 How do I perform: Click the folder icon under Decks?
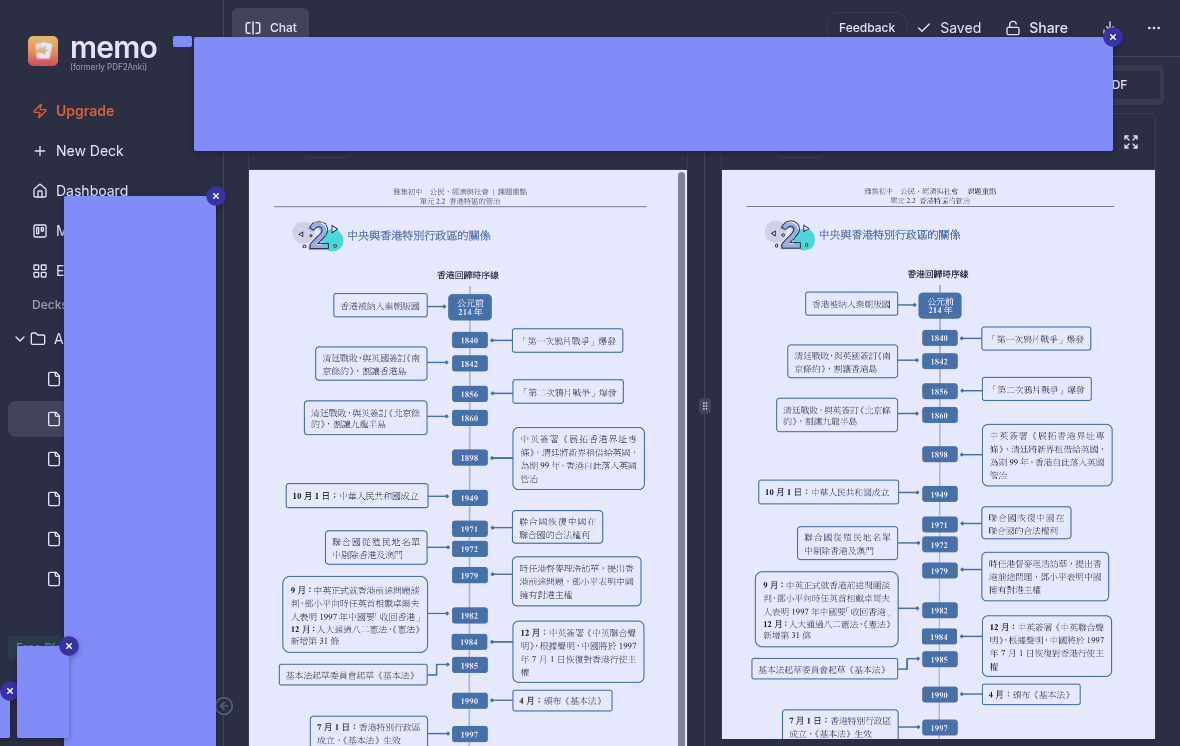pos(38,339)
